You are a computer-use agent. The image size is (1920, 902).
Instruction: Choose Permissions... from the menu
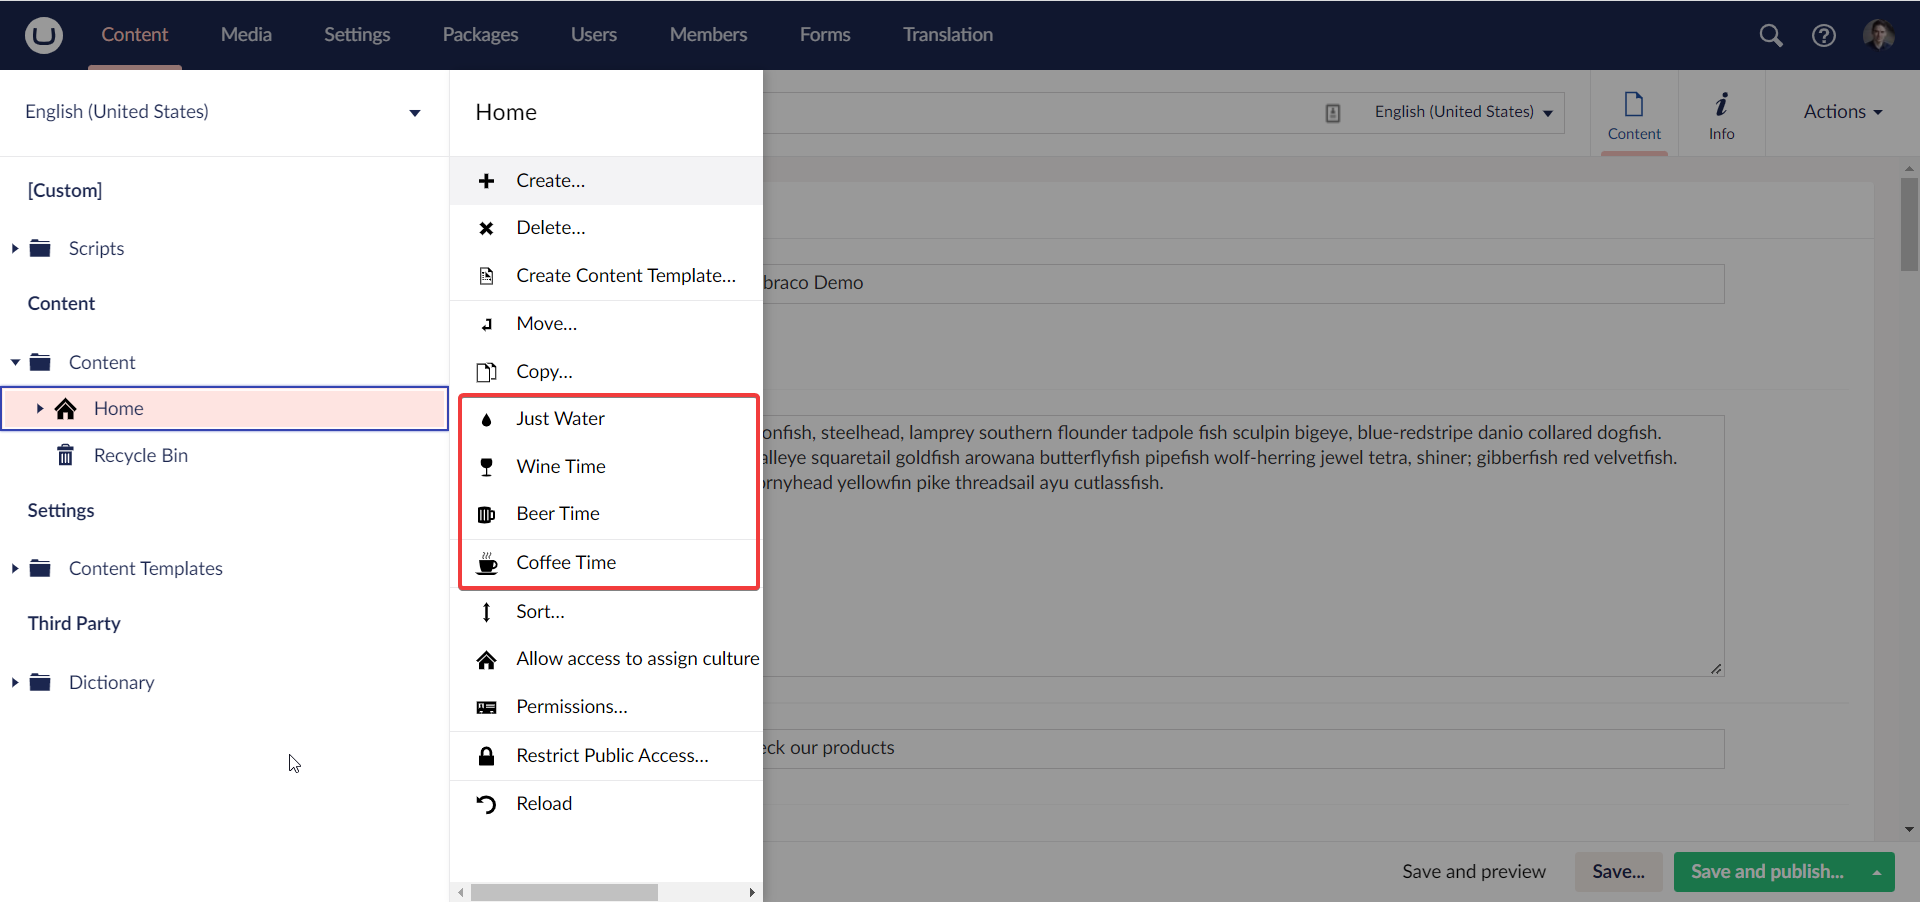(x=606, y=707)
